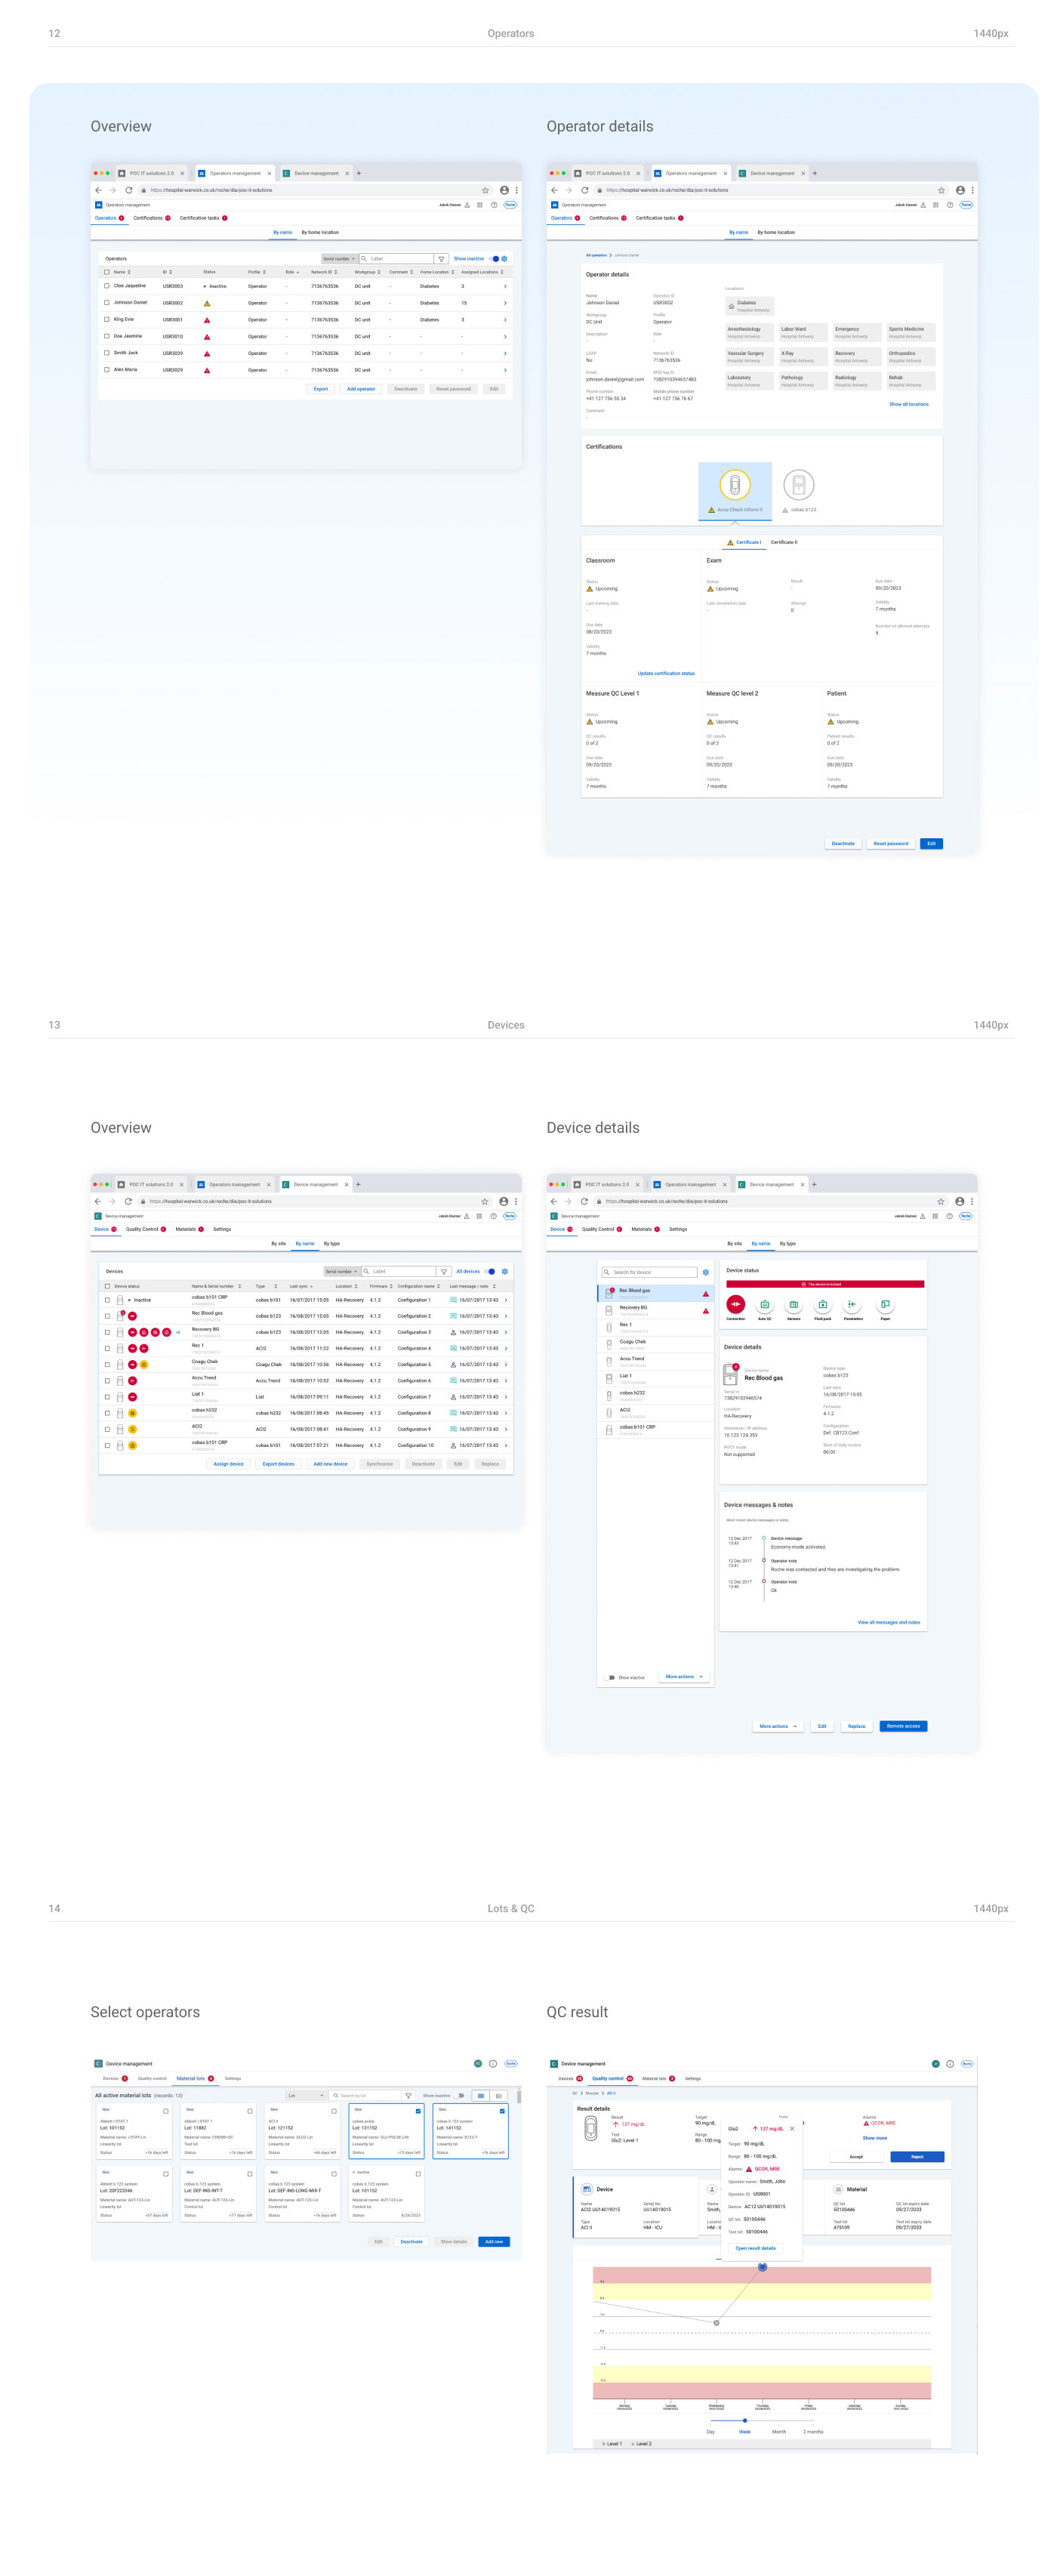Open More actions dropdown beside Edit button
Image resolution: width=1057 pixels, height=2576 pixels.
coord(778,1726)
